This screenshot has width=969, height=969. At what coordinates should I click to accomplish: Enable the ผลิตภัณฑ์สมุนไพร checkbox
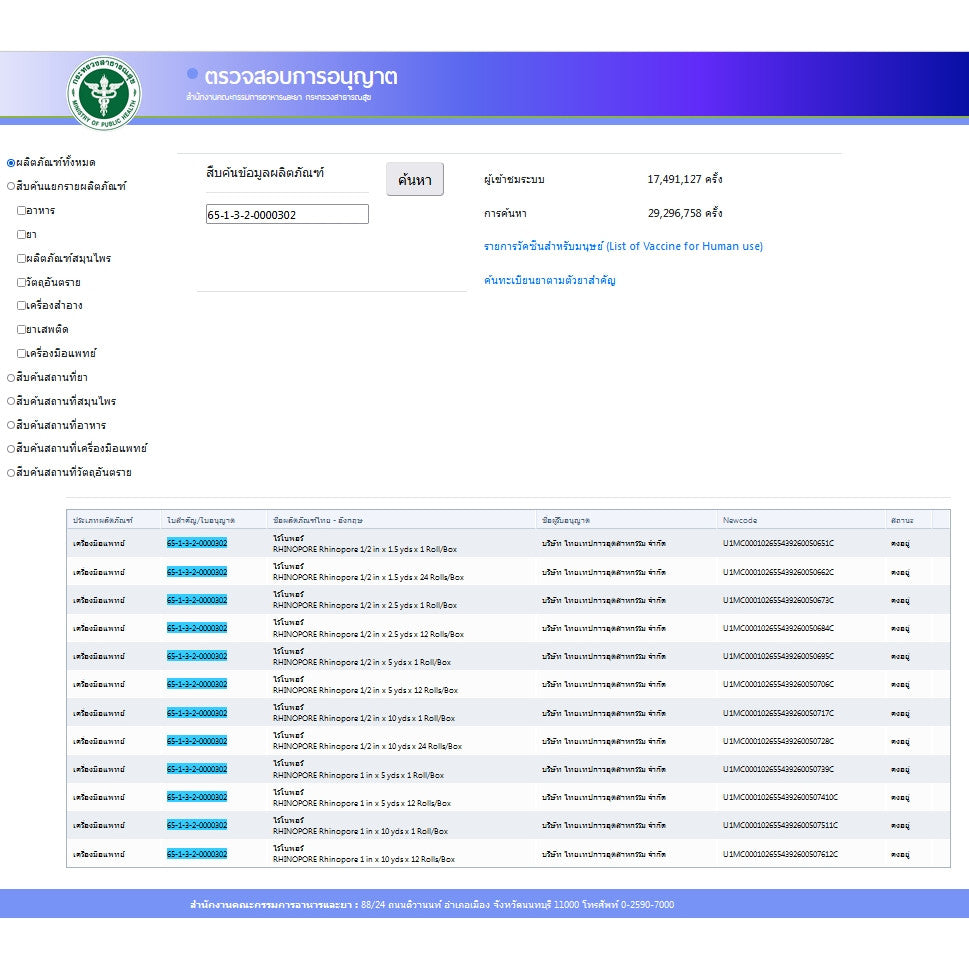pos(21,258)
